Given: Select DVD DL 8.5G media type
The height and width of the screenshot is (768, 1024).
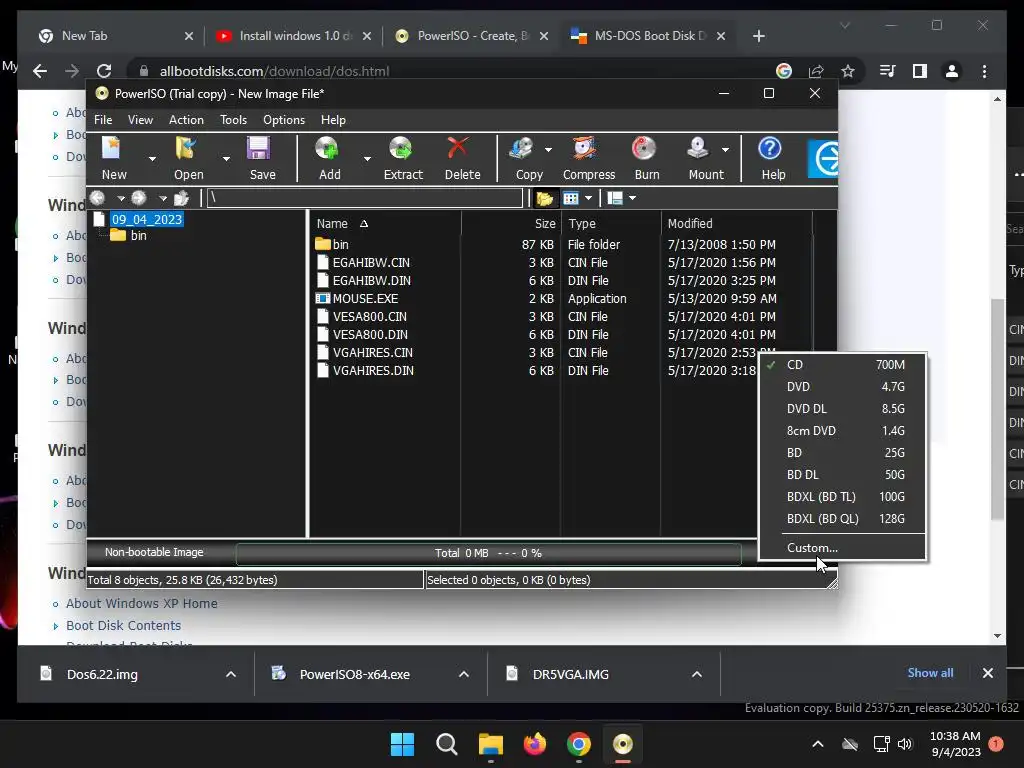Looking at the screenshot, I should [x=842, y=409].
